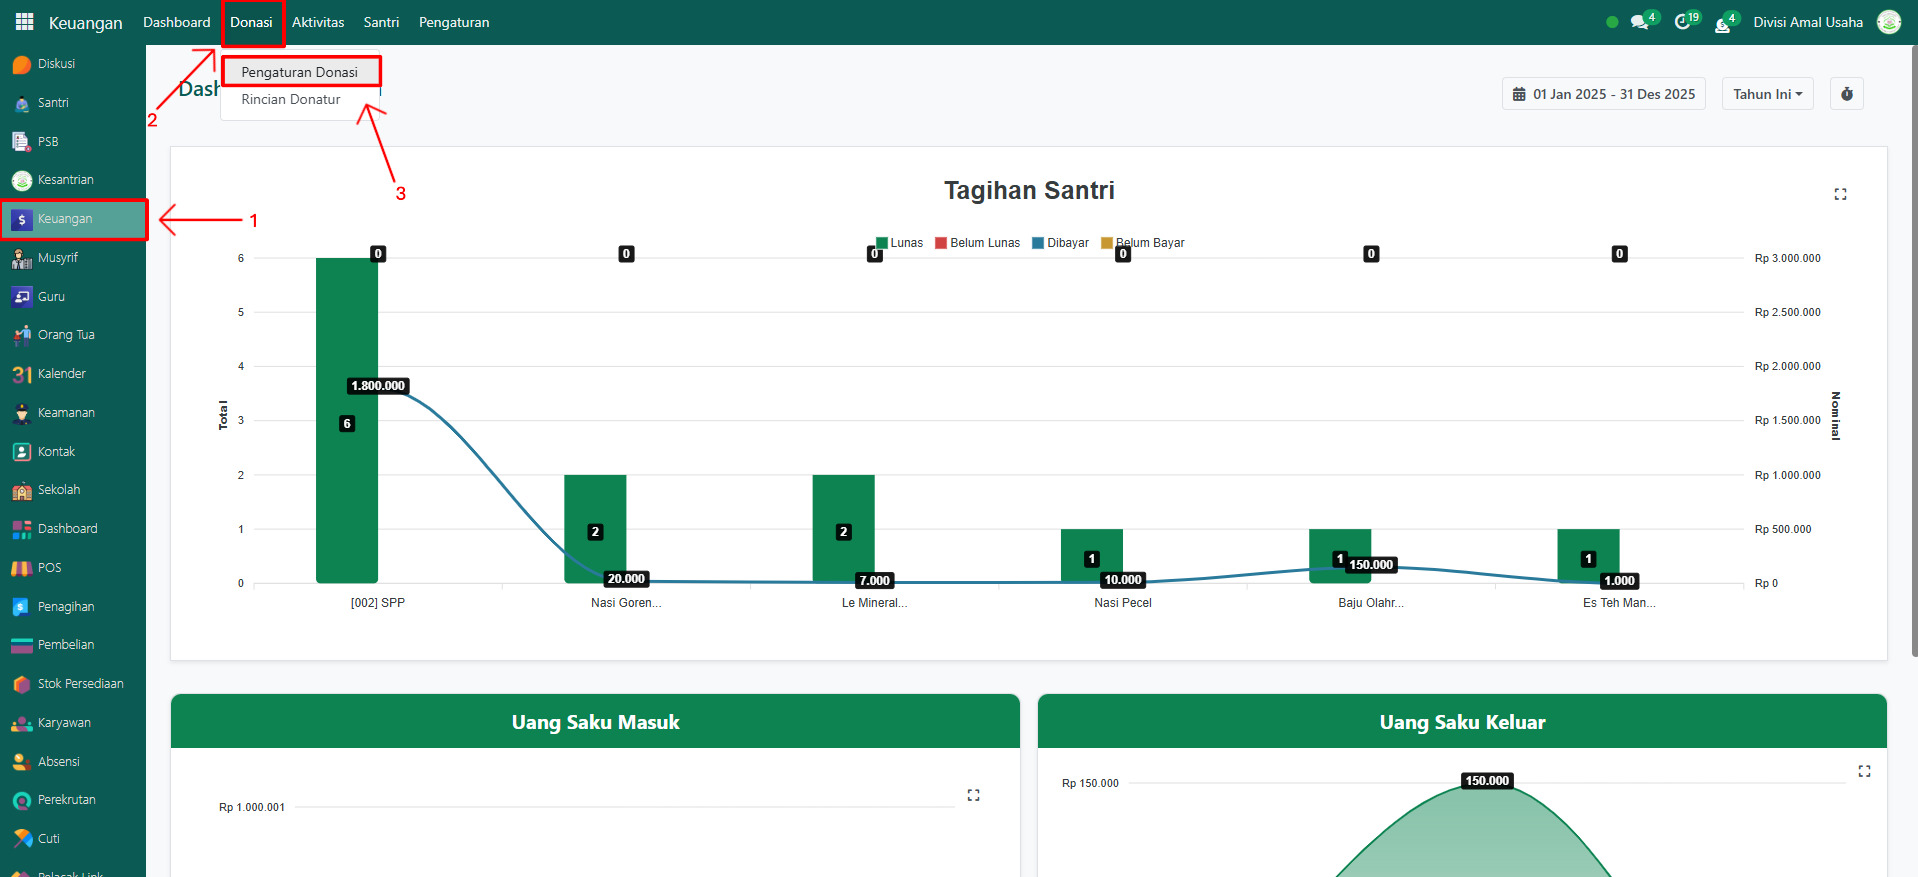Image resolution: width=1918 pixels, height=877 pixels.
Task: Fullscreen the Uang Saku Keluar chart
Action: click(x=1864, y=771)
